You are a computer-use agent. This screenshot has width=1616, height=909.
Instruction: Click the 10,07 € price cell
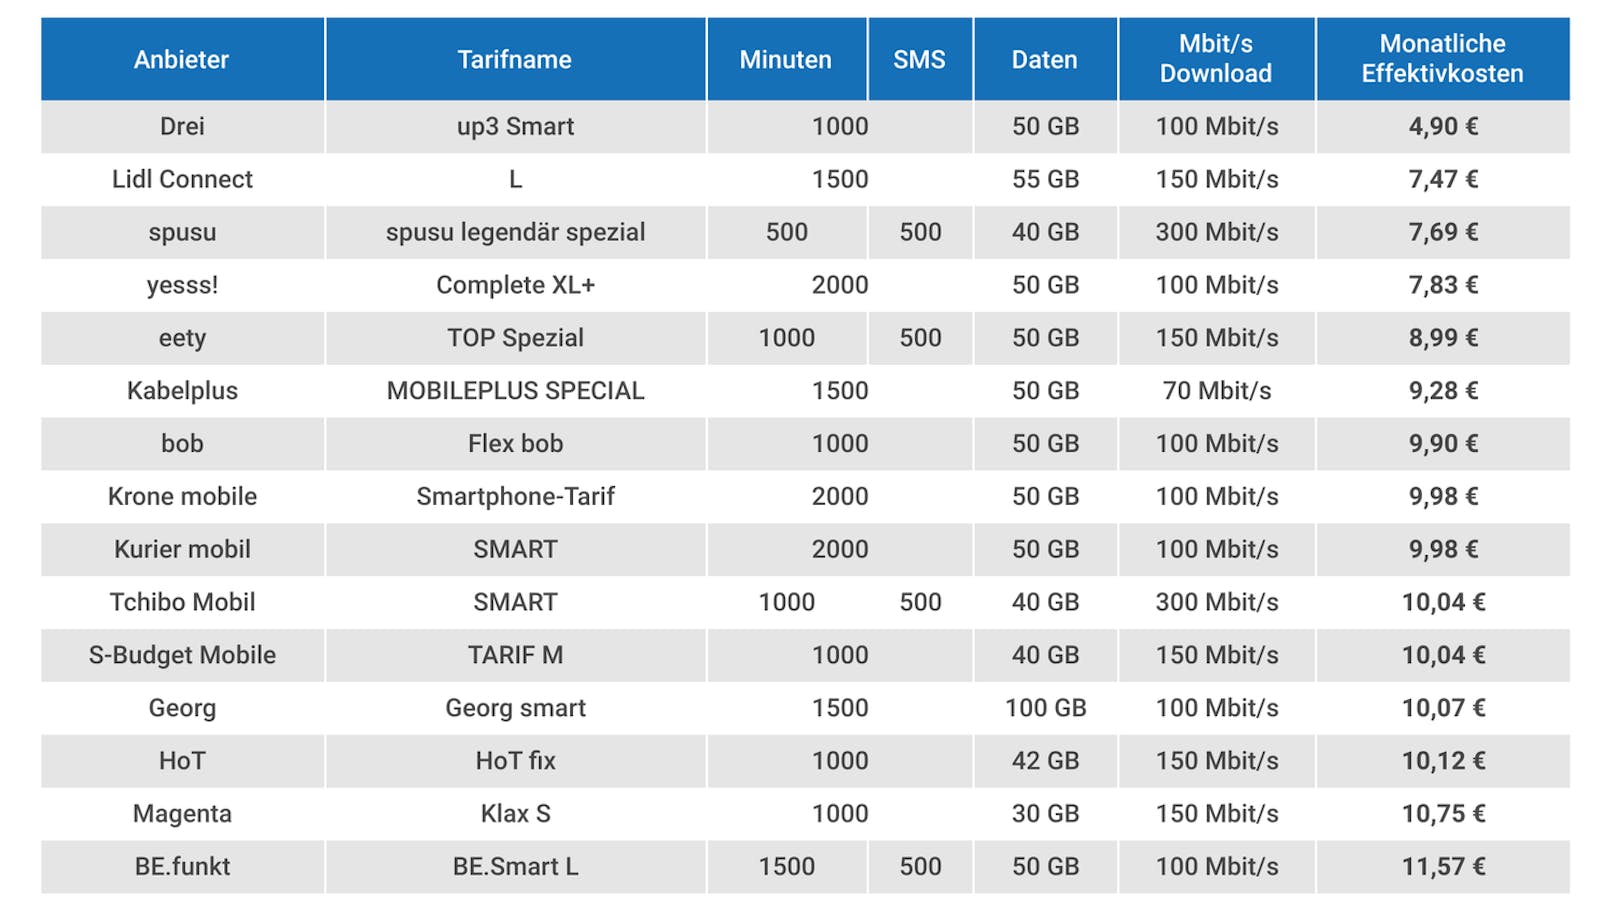tap(1443, 709)
